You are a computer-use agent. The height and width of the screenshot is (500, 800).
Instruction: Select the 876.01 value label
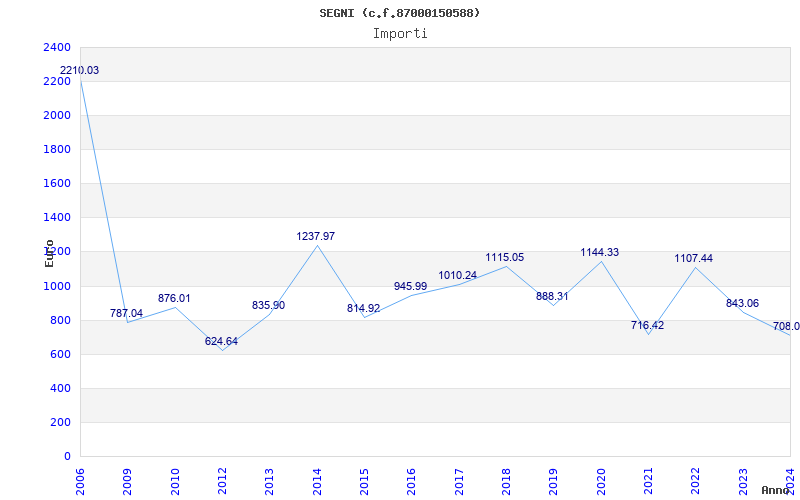(174, 299)
